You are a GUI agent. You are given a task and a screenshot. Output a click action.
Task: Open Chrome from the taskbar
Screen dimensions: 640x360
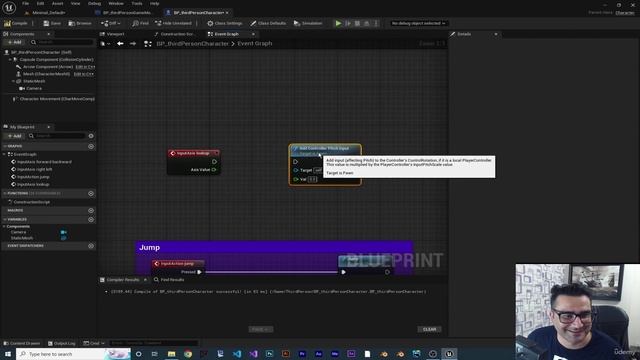coord(188,354)
